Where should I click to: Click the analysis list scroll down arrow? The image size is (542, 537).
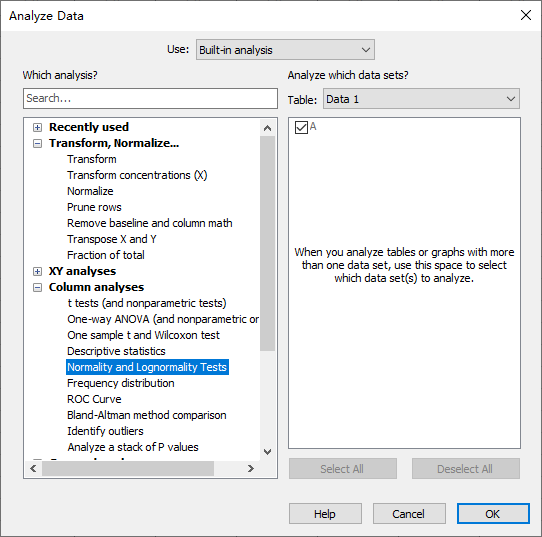pyautogui.click(x=267, y=452)
